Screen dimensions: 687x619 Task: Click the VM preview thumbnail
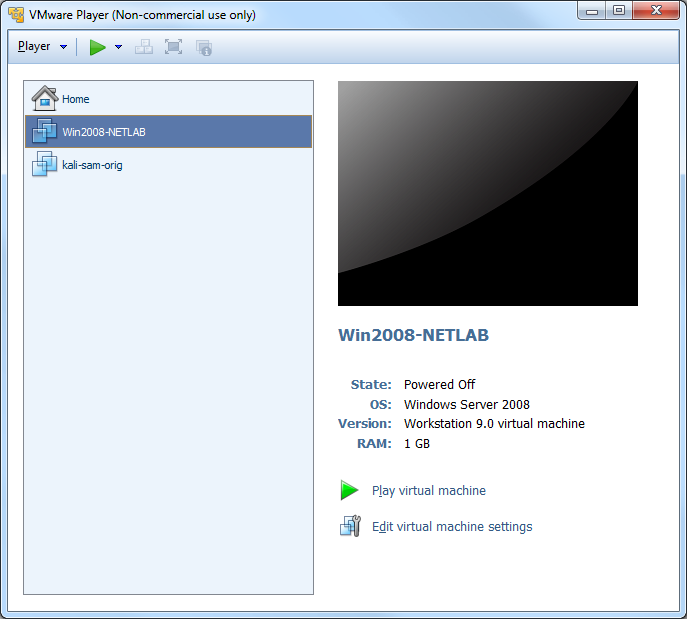[488, 193]
